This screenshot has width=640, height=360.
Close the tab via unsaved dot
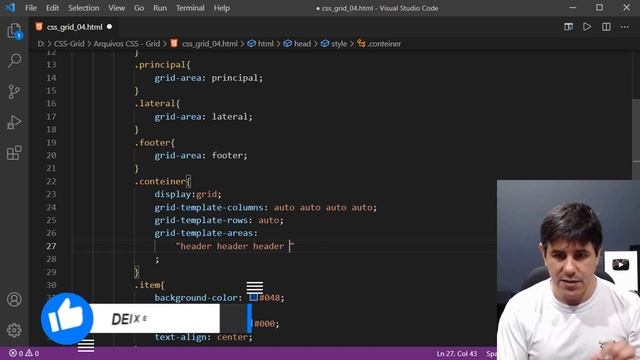[x=109, y=27]
